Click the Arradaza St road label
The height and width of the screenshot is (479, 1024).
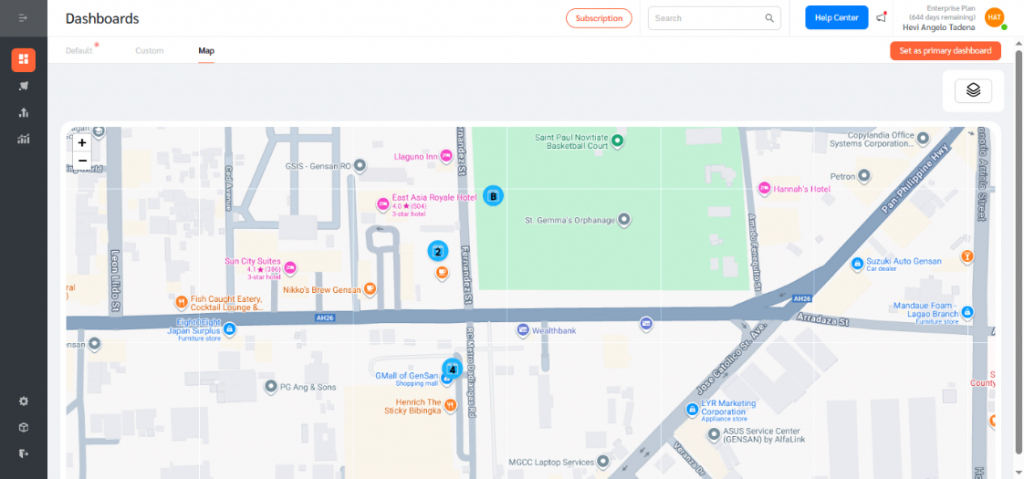(822, 320)
